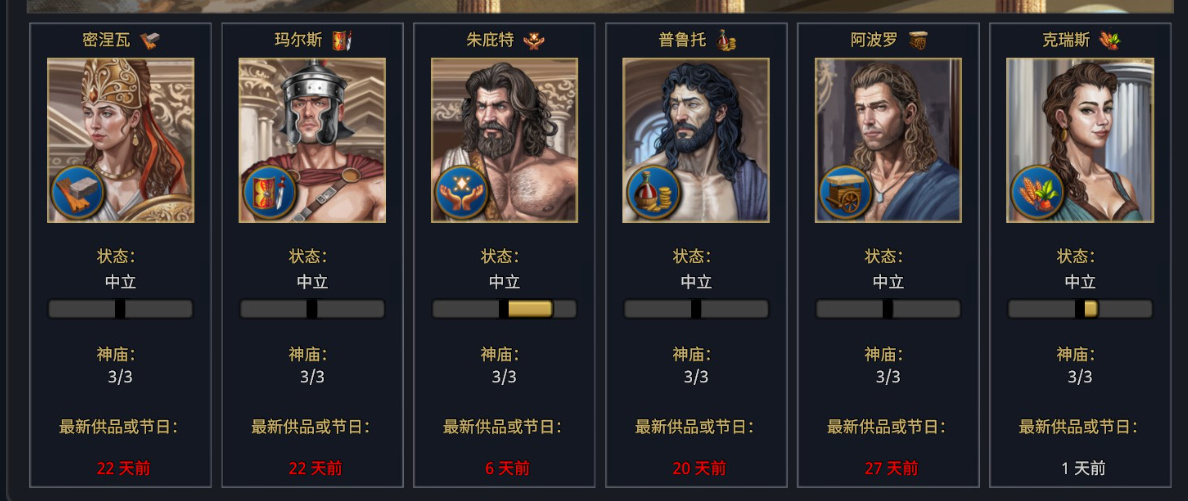Click the cart badge on Apollo's portrait
Image resolution: width=1188 pixels, height=501 pixels.
click(x=846, y=193)
